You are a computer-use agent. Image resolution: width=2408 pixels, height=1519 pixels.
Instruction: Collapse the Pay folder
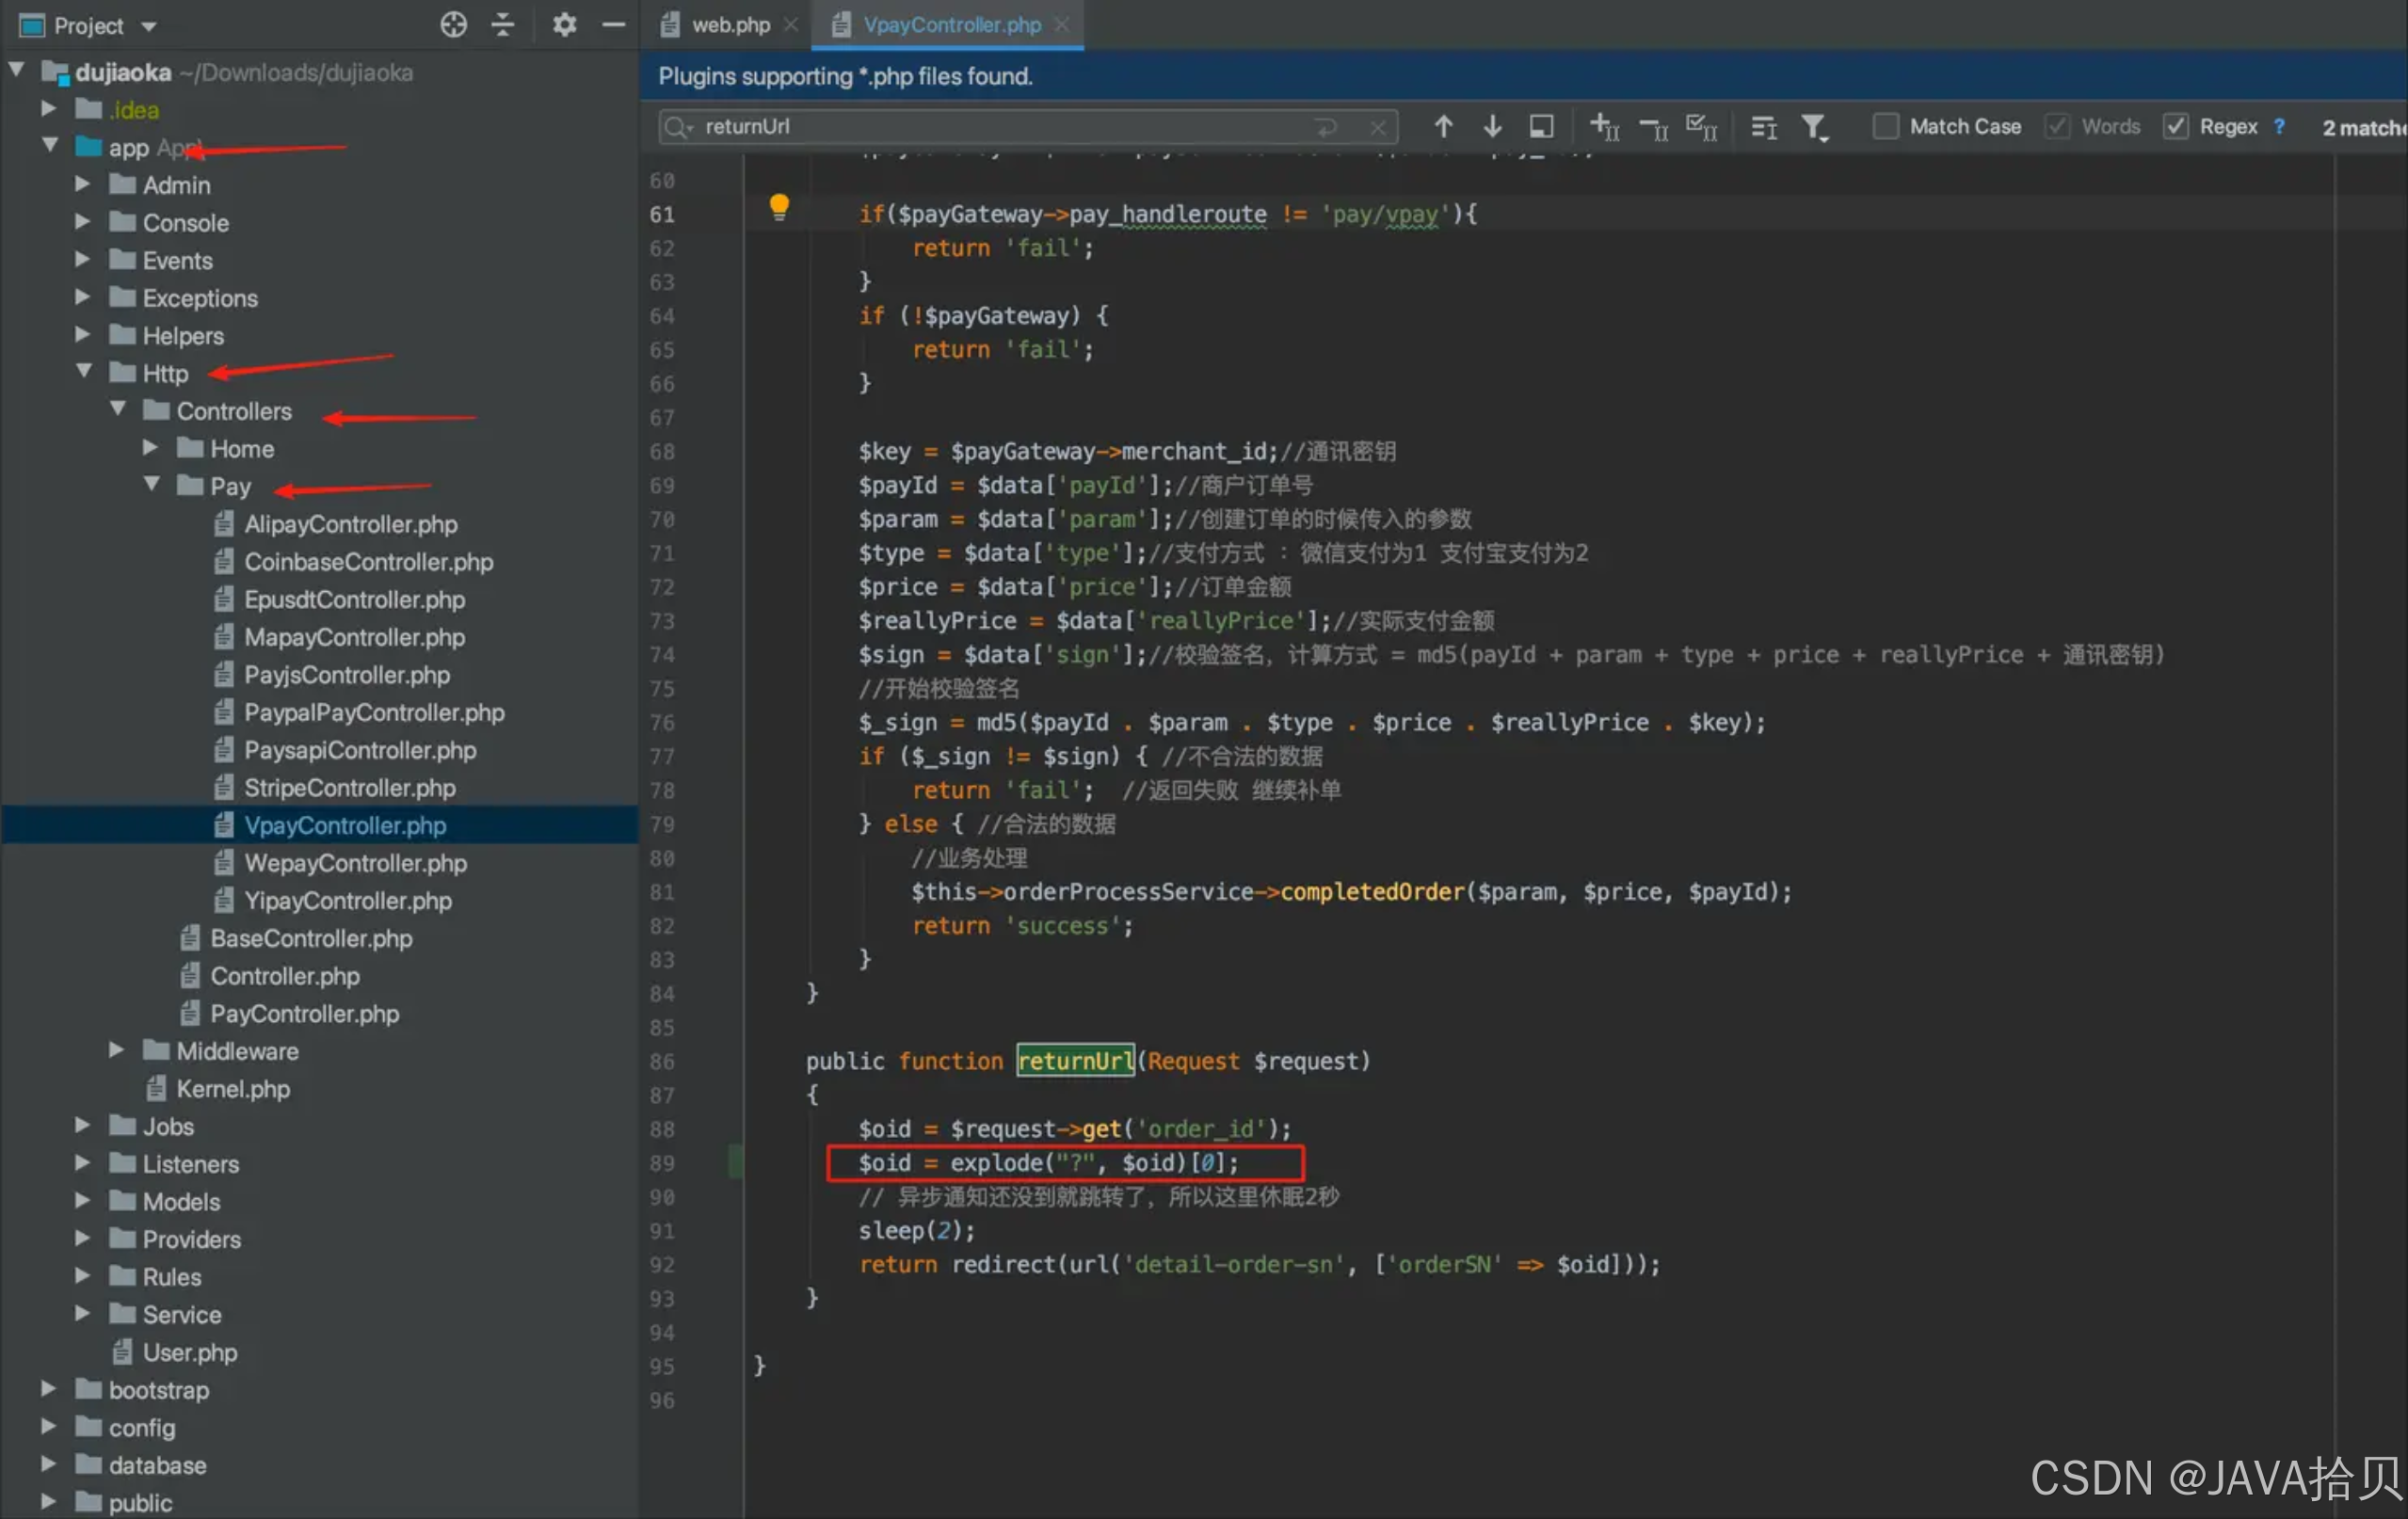(152, 485)
